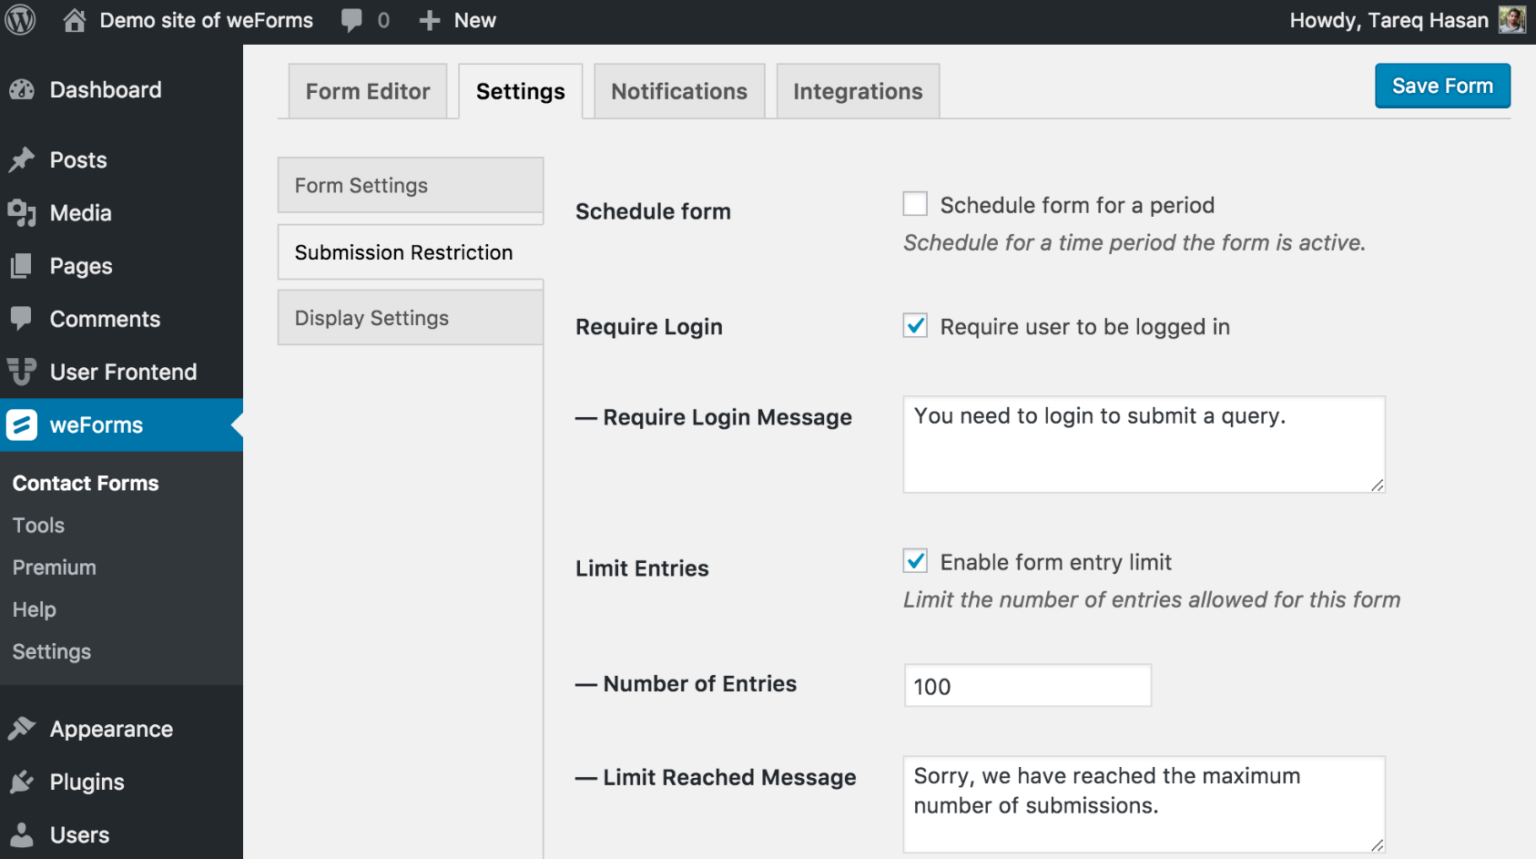Click the New item plus icon
This screenshot has height=859, width=1536.
[428, 20]
